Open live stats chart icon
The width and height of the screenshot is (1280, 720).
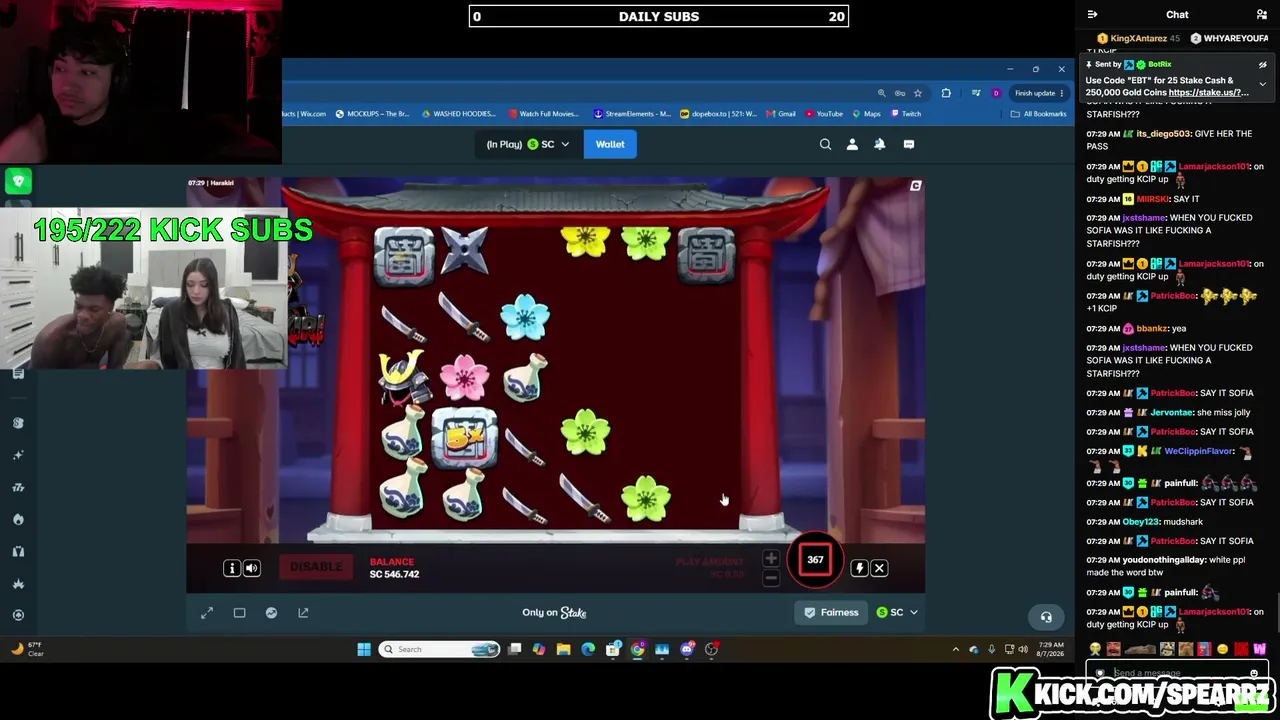click(x=271, y=612)
